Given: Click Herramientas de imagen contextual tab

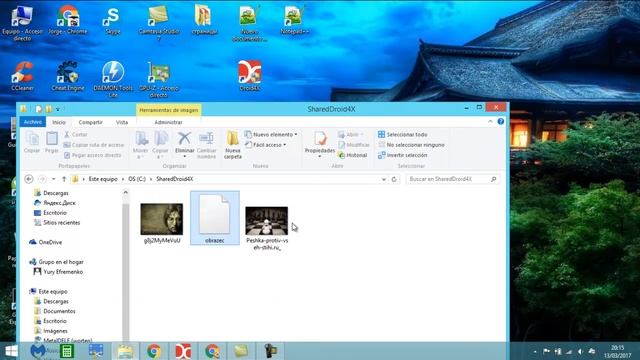Looking at the screenshot, I should click(169, 110).
